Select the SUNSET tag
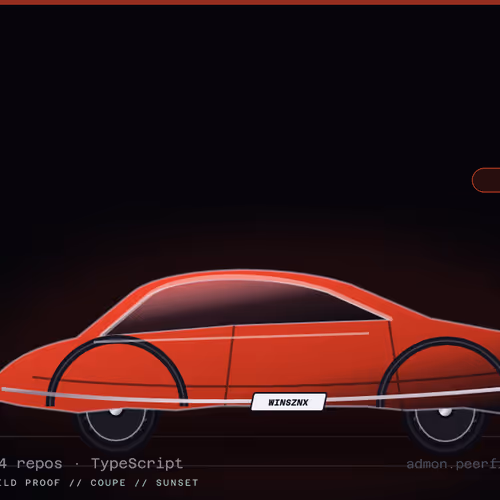 (177, 483)
